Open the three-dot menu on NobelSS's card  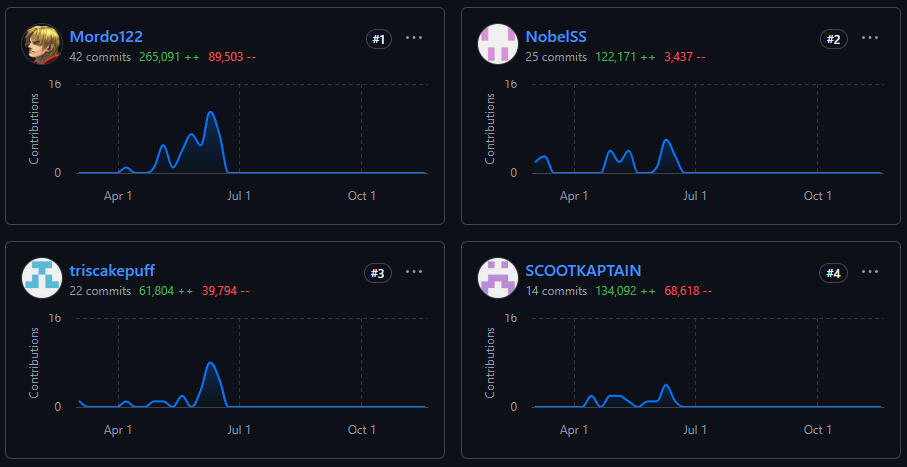[x=870, y=38]
